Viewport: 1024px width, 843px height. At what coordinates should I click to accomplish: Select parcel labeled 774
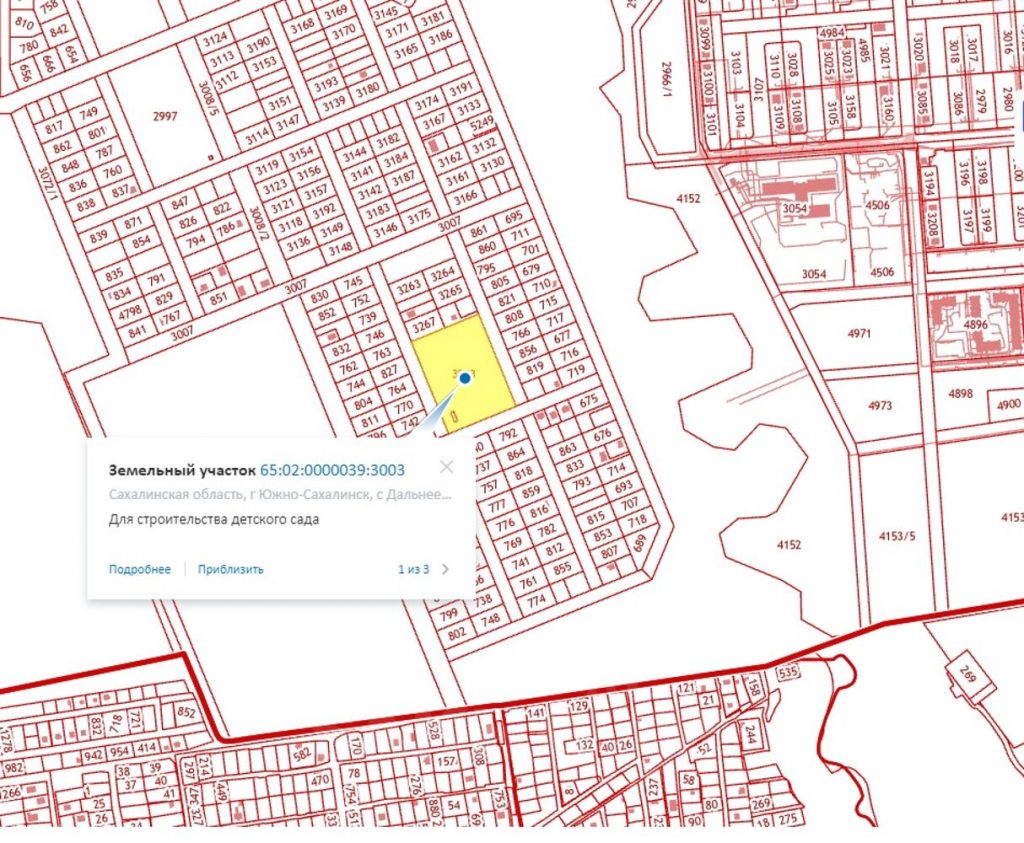(536, 601)
